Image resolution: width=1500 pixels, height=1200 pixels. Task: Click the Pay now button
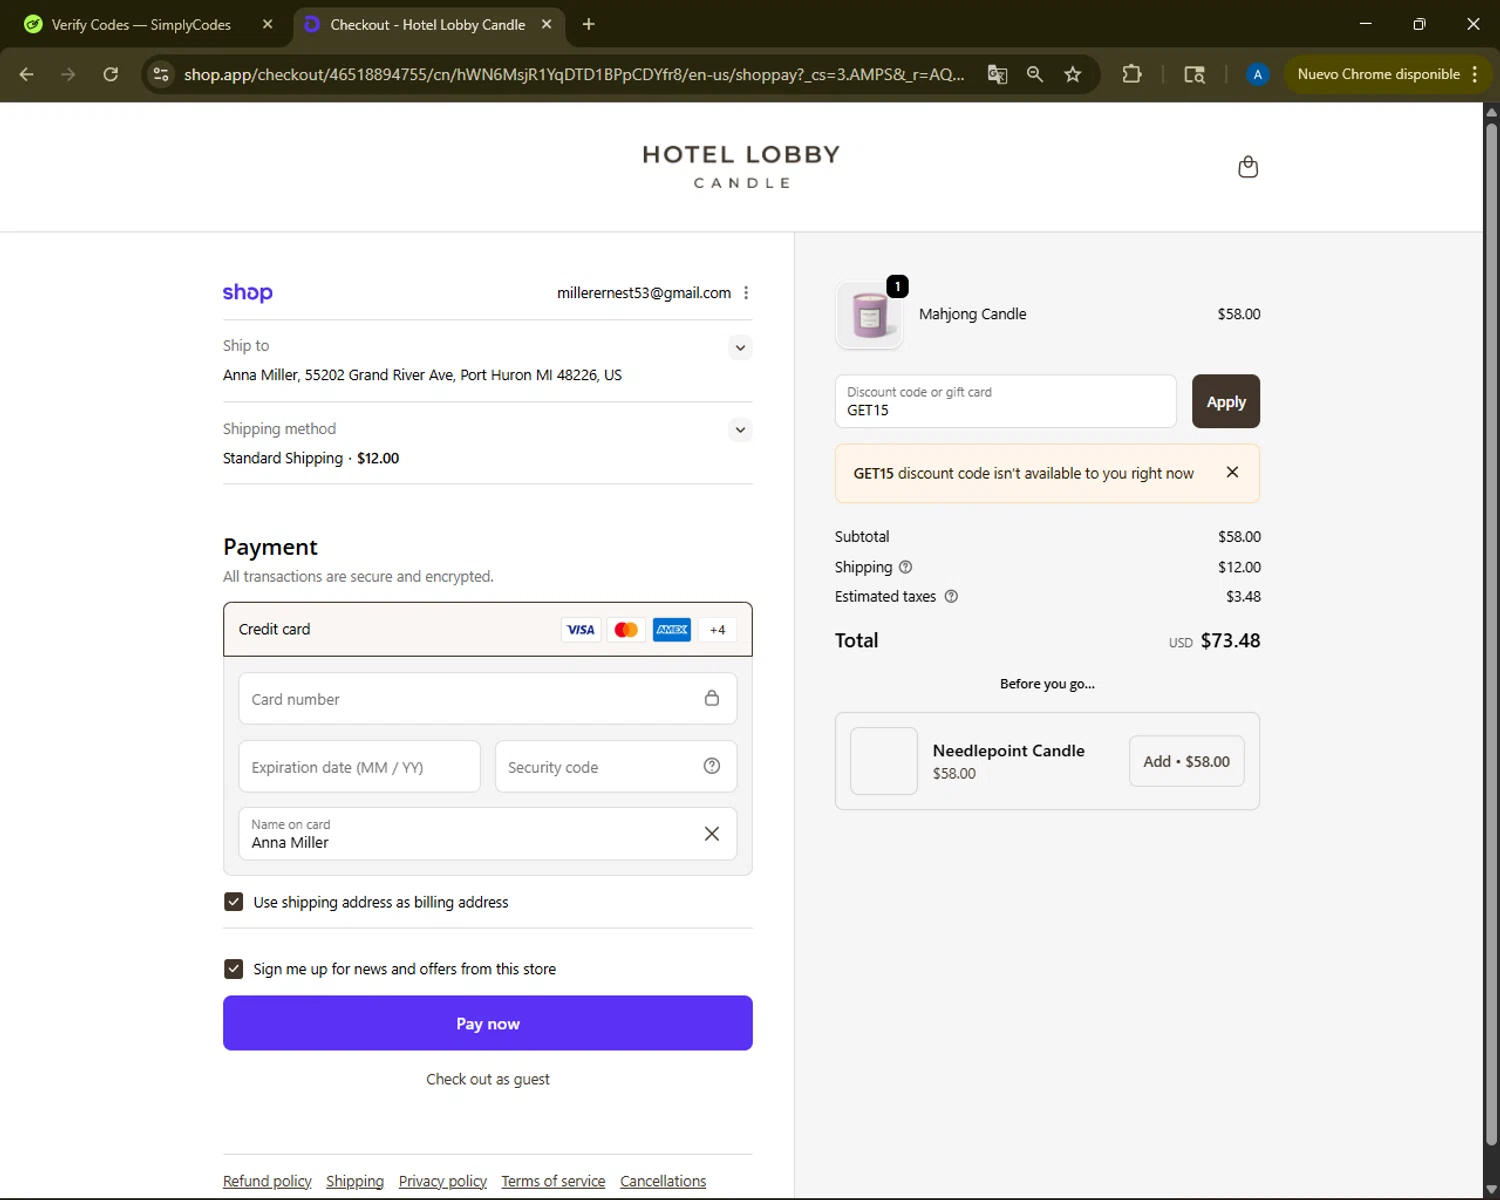click(x=488, y=1023)
